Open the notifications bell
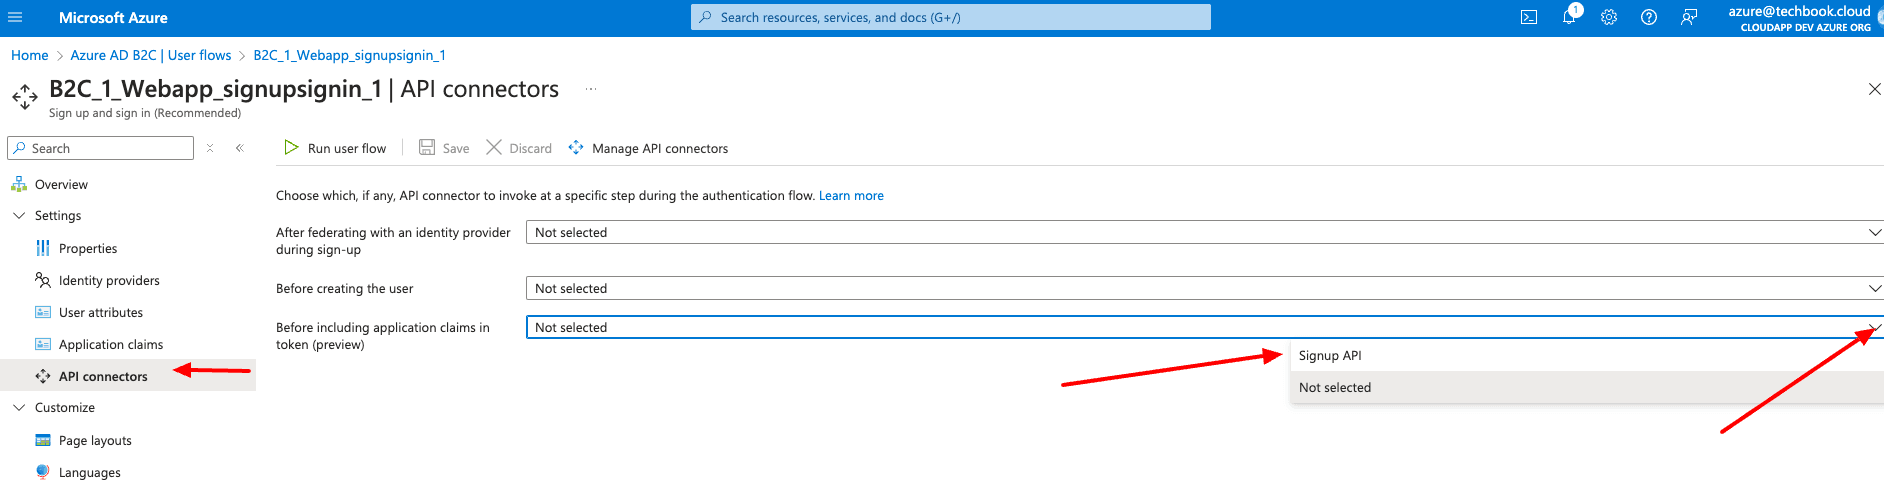Viewport: 1884px width, 493px height. coord(1569,17)
